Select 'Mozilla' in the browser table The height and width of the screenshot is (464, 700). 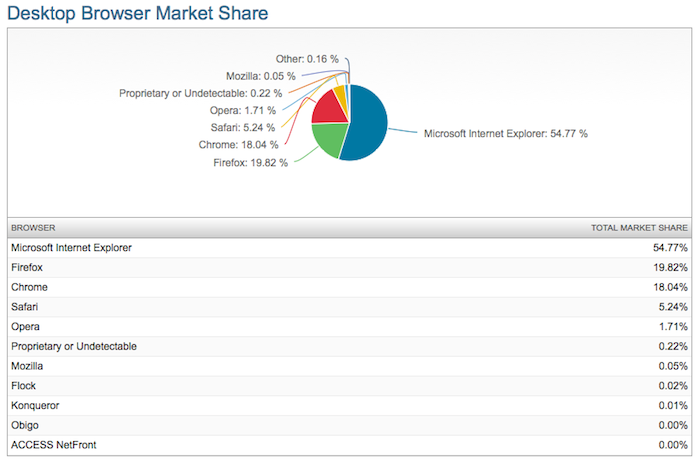(x=27, y=366)
